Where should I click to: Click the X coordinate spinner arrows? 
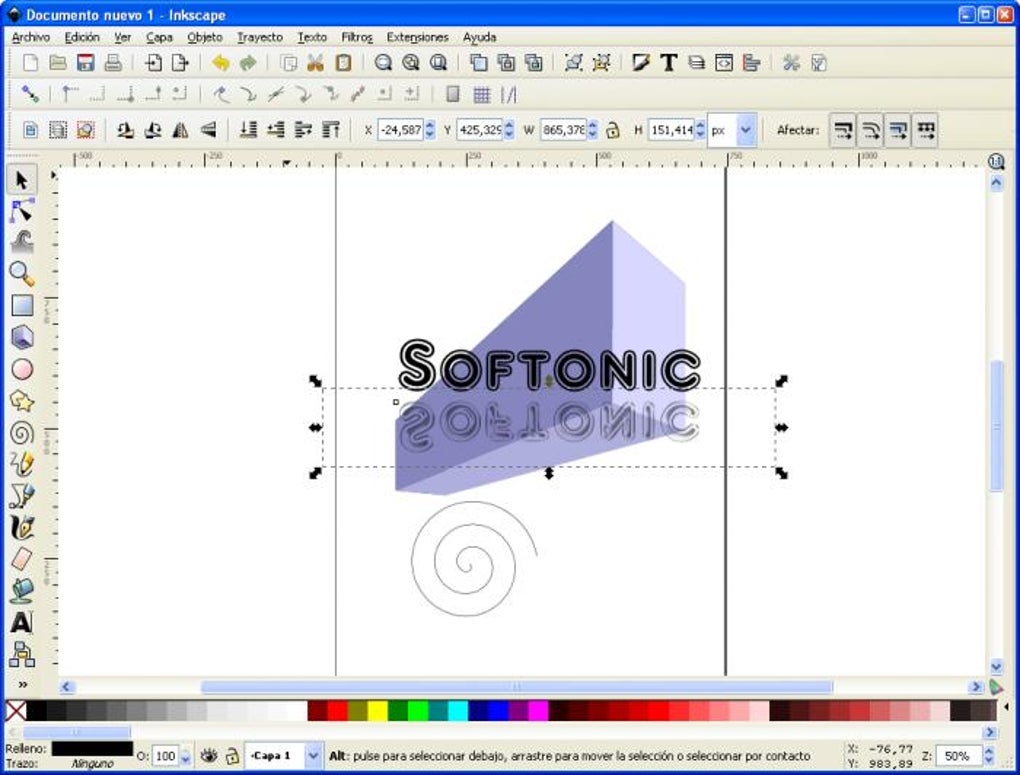[x=429, y=130]
